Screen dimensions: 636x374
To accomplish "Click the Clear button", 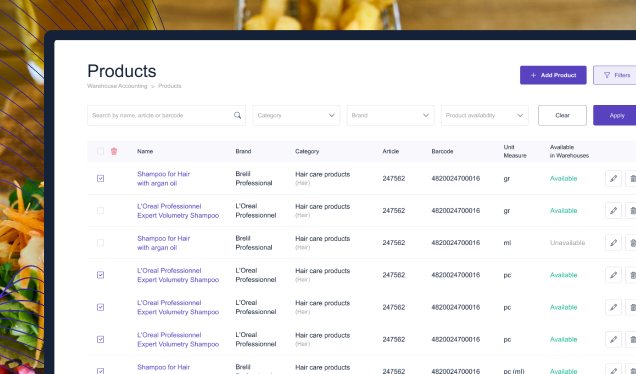I will tap(562, 116).
